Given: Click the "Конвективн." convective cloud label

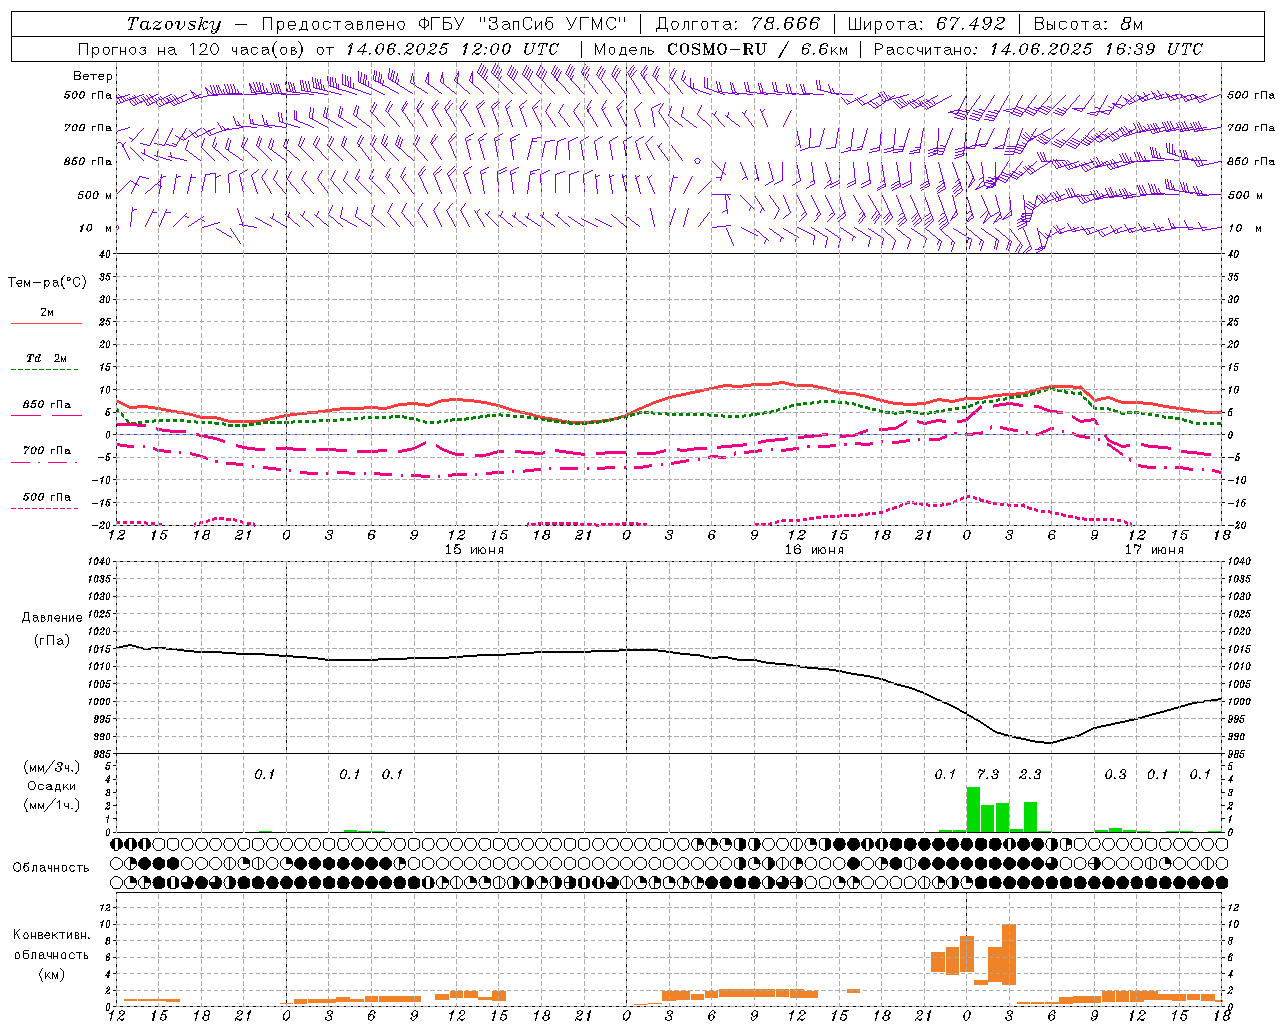Looking at the screenshot, I should click(51, 935).
